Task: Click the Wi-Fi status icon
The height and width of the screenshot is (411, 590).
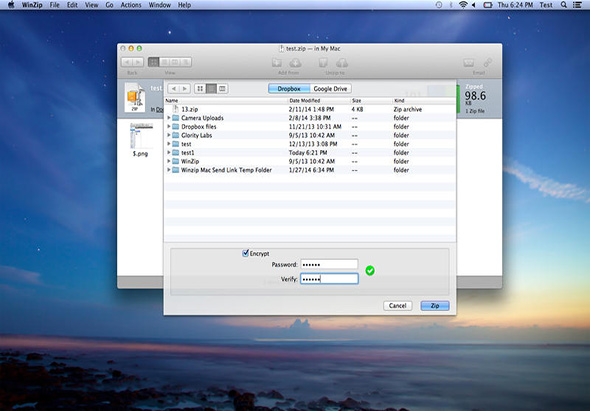Action: pos(463,5)
